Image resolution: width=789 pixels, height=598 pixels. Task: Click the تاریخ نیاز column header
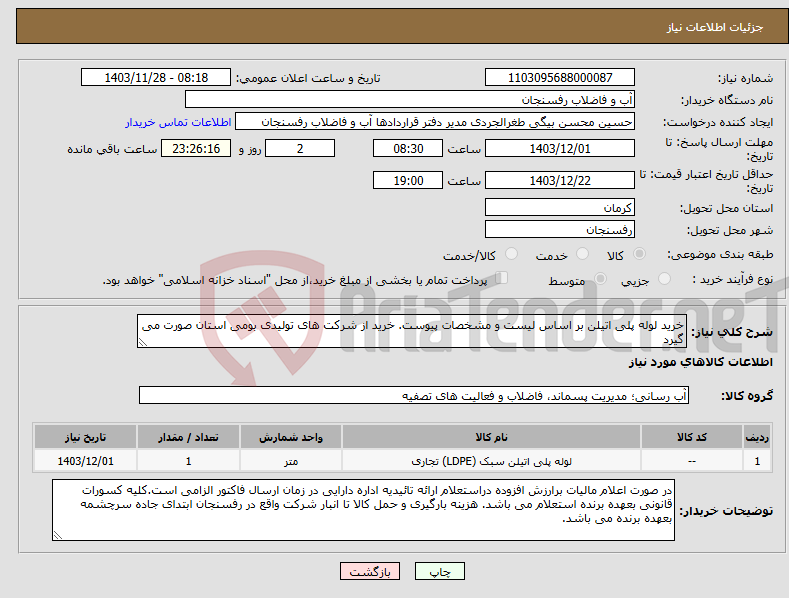85,437
